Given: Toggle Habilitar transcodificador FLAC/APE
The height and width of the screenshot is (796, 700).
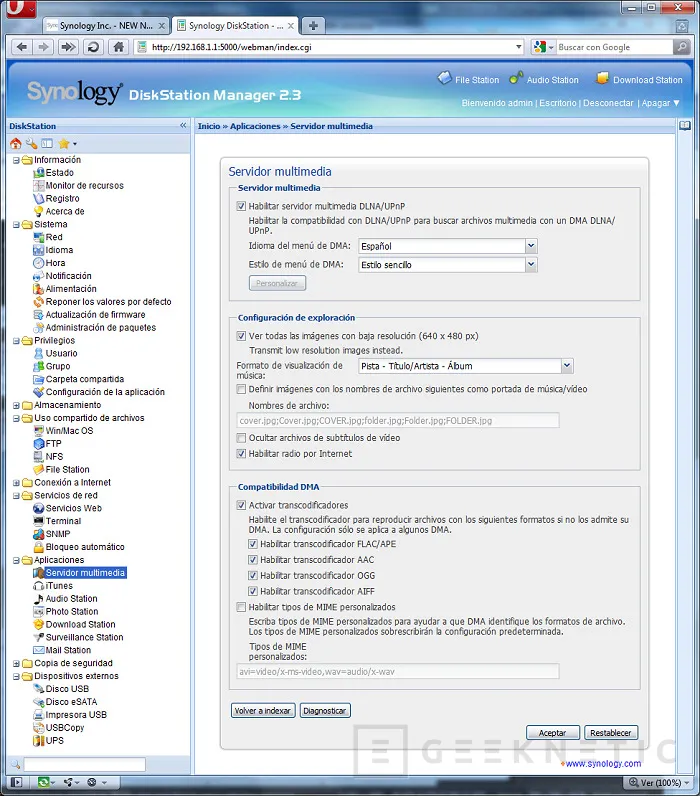Looking at the screenshot, I should 253,544.
